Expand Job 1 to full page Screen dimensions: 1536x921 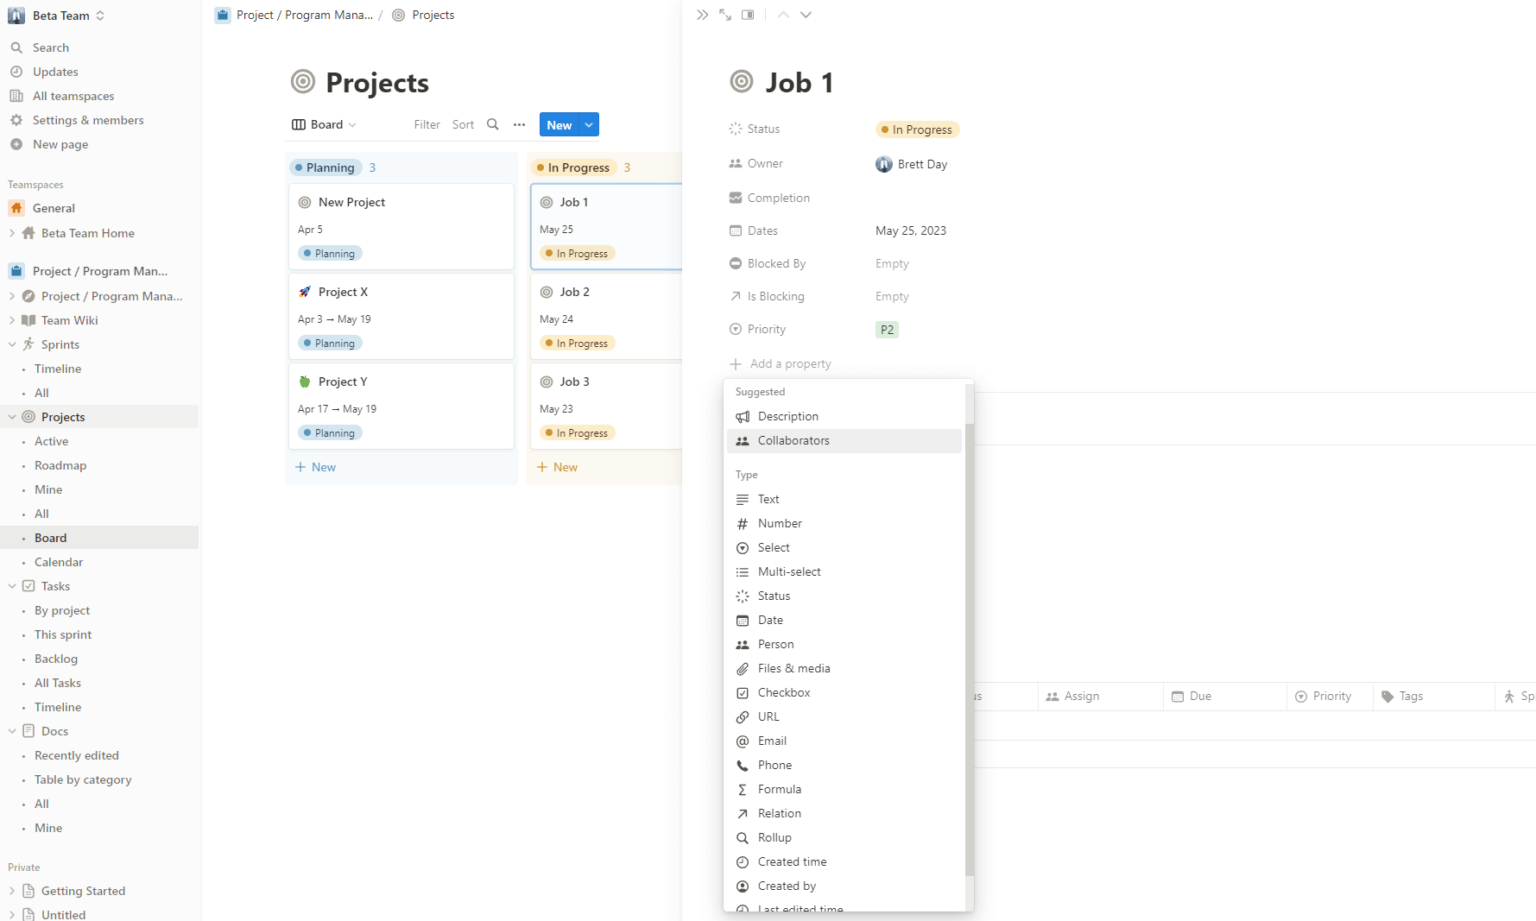point(724,15)
